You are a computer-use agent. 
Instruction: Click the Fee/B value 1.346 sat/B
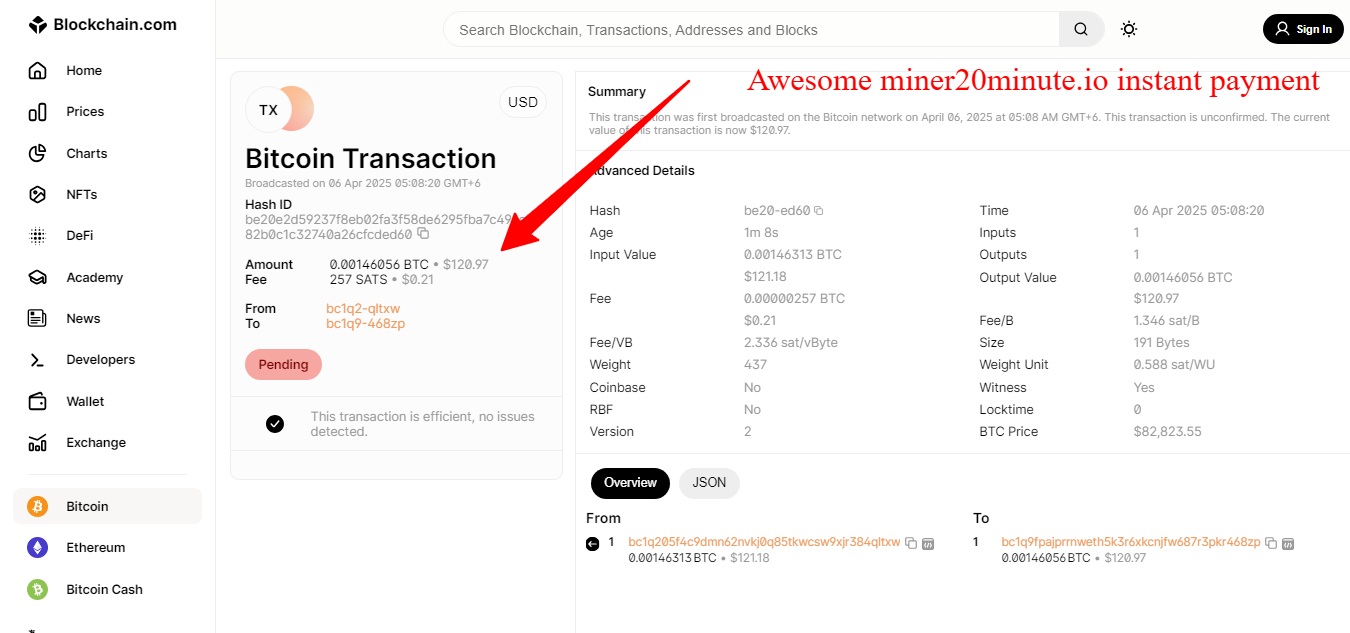coord(1167,321)
